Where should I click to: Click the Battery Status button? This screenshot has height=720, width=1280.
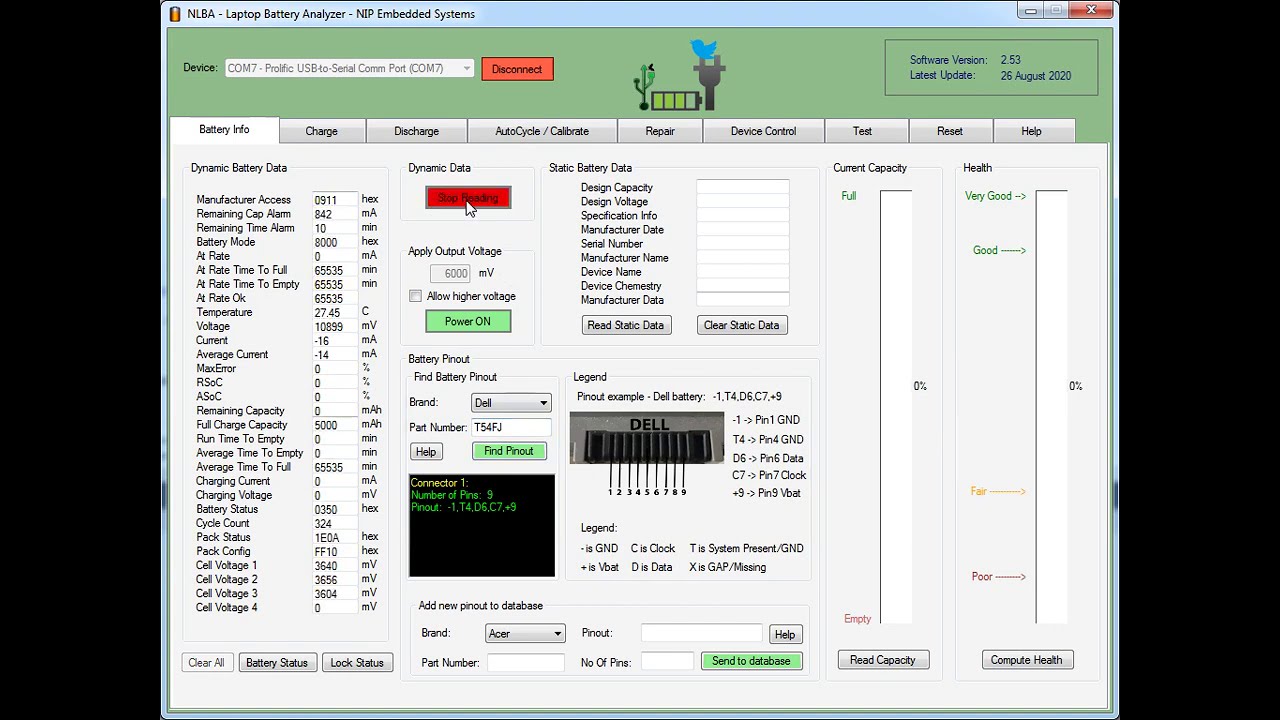(277, 663)
